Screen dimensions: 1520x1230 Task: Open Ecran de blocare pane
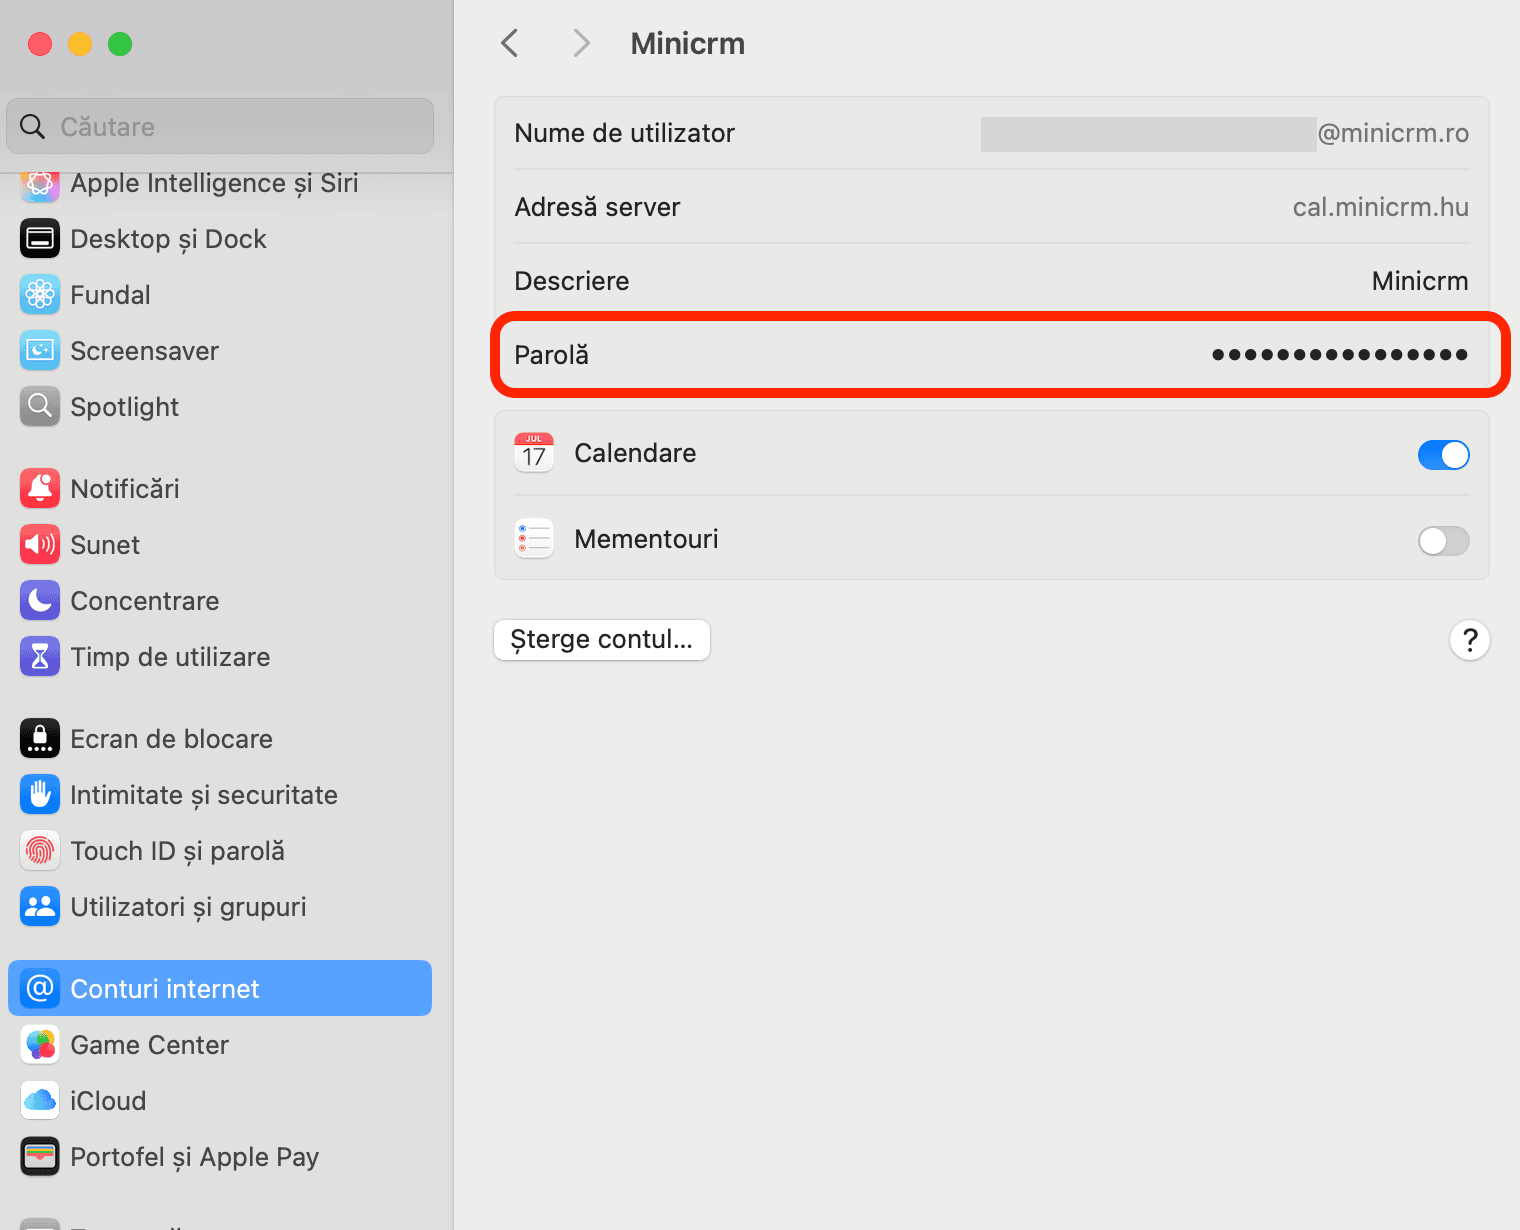[x=220, y=739]
